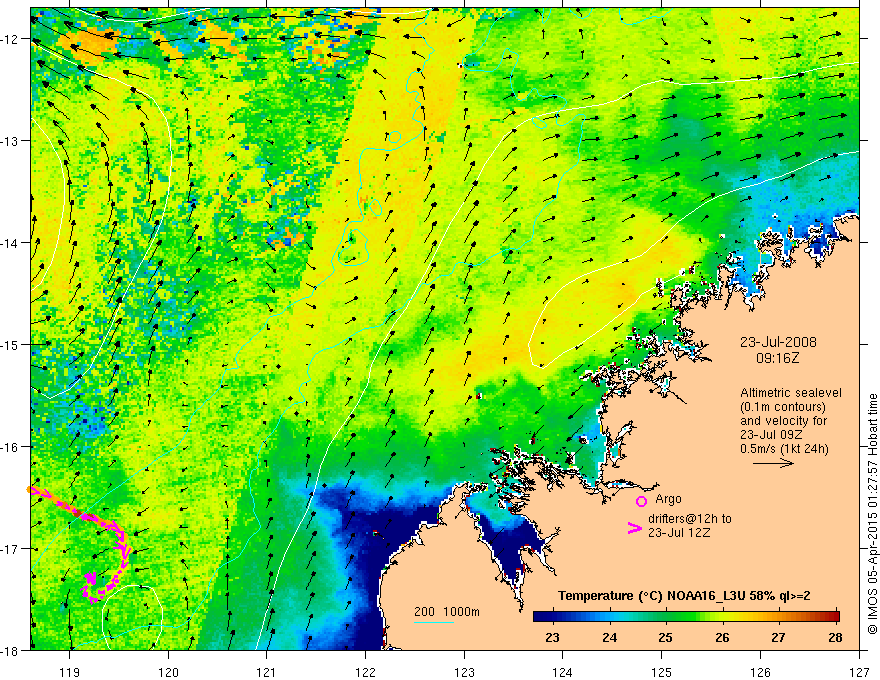The height and width of the screenshot is (680, 880).
Task: Click longitude axis label 119
Action: (70, 672)
